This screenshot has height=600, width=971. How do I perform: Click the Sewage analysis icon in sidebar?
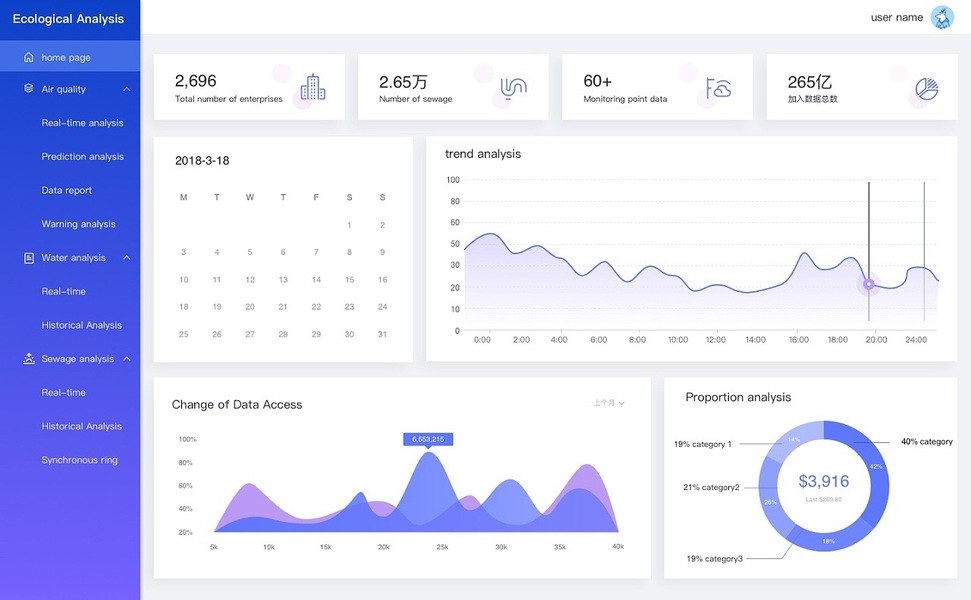point(28,359)
